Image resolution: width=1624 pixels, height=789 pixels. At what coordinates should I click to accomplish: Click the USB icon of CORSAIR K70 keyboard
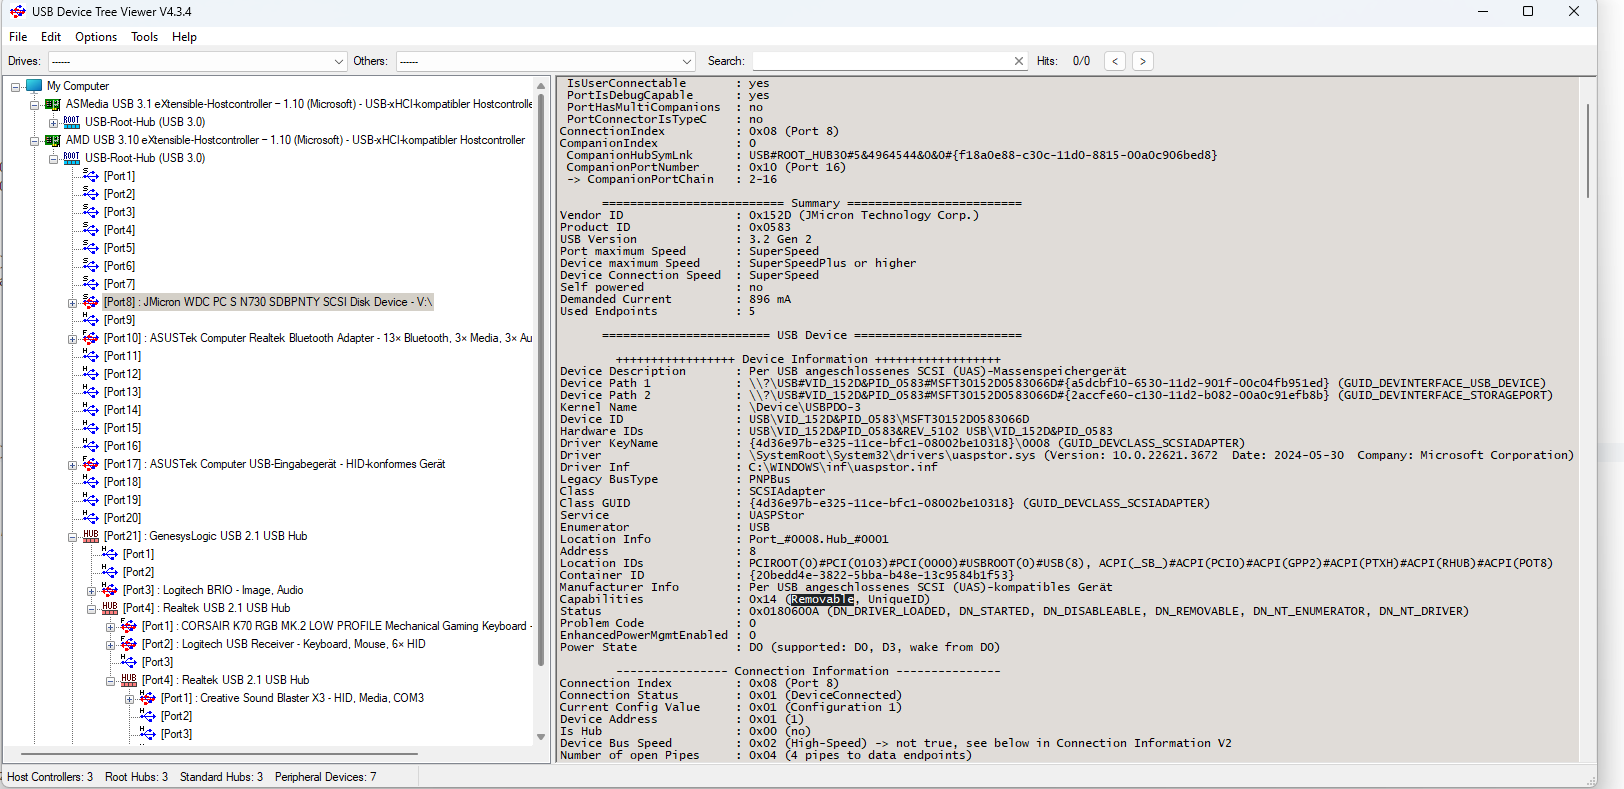click(x=129, y=626)
